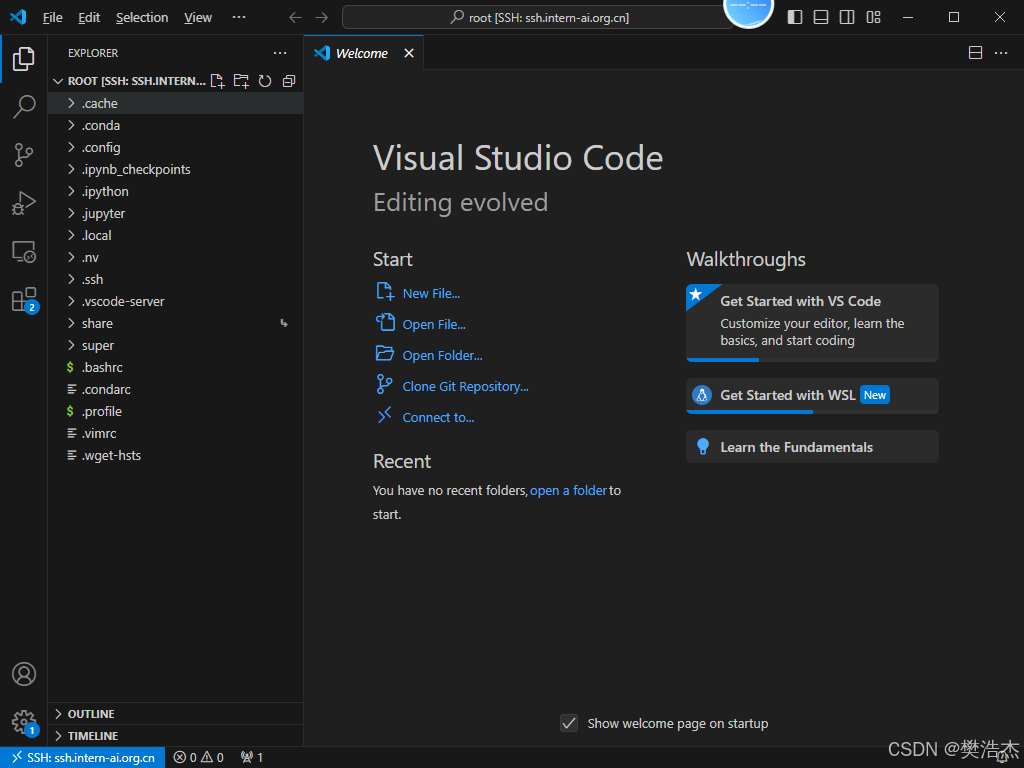Image resolution: width=1024 pixels, height=768 pixels.
Task: Expand the .ssh folder
Action: (x=175, y=280)
